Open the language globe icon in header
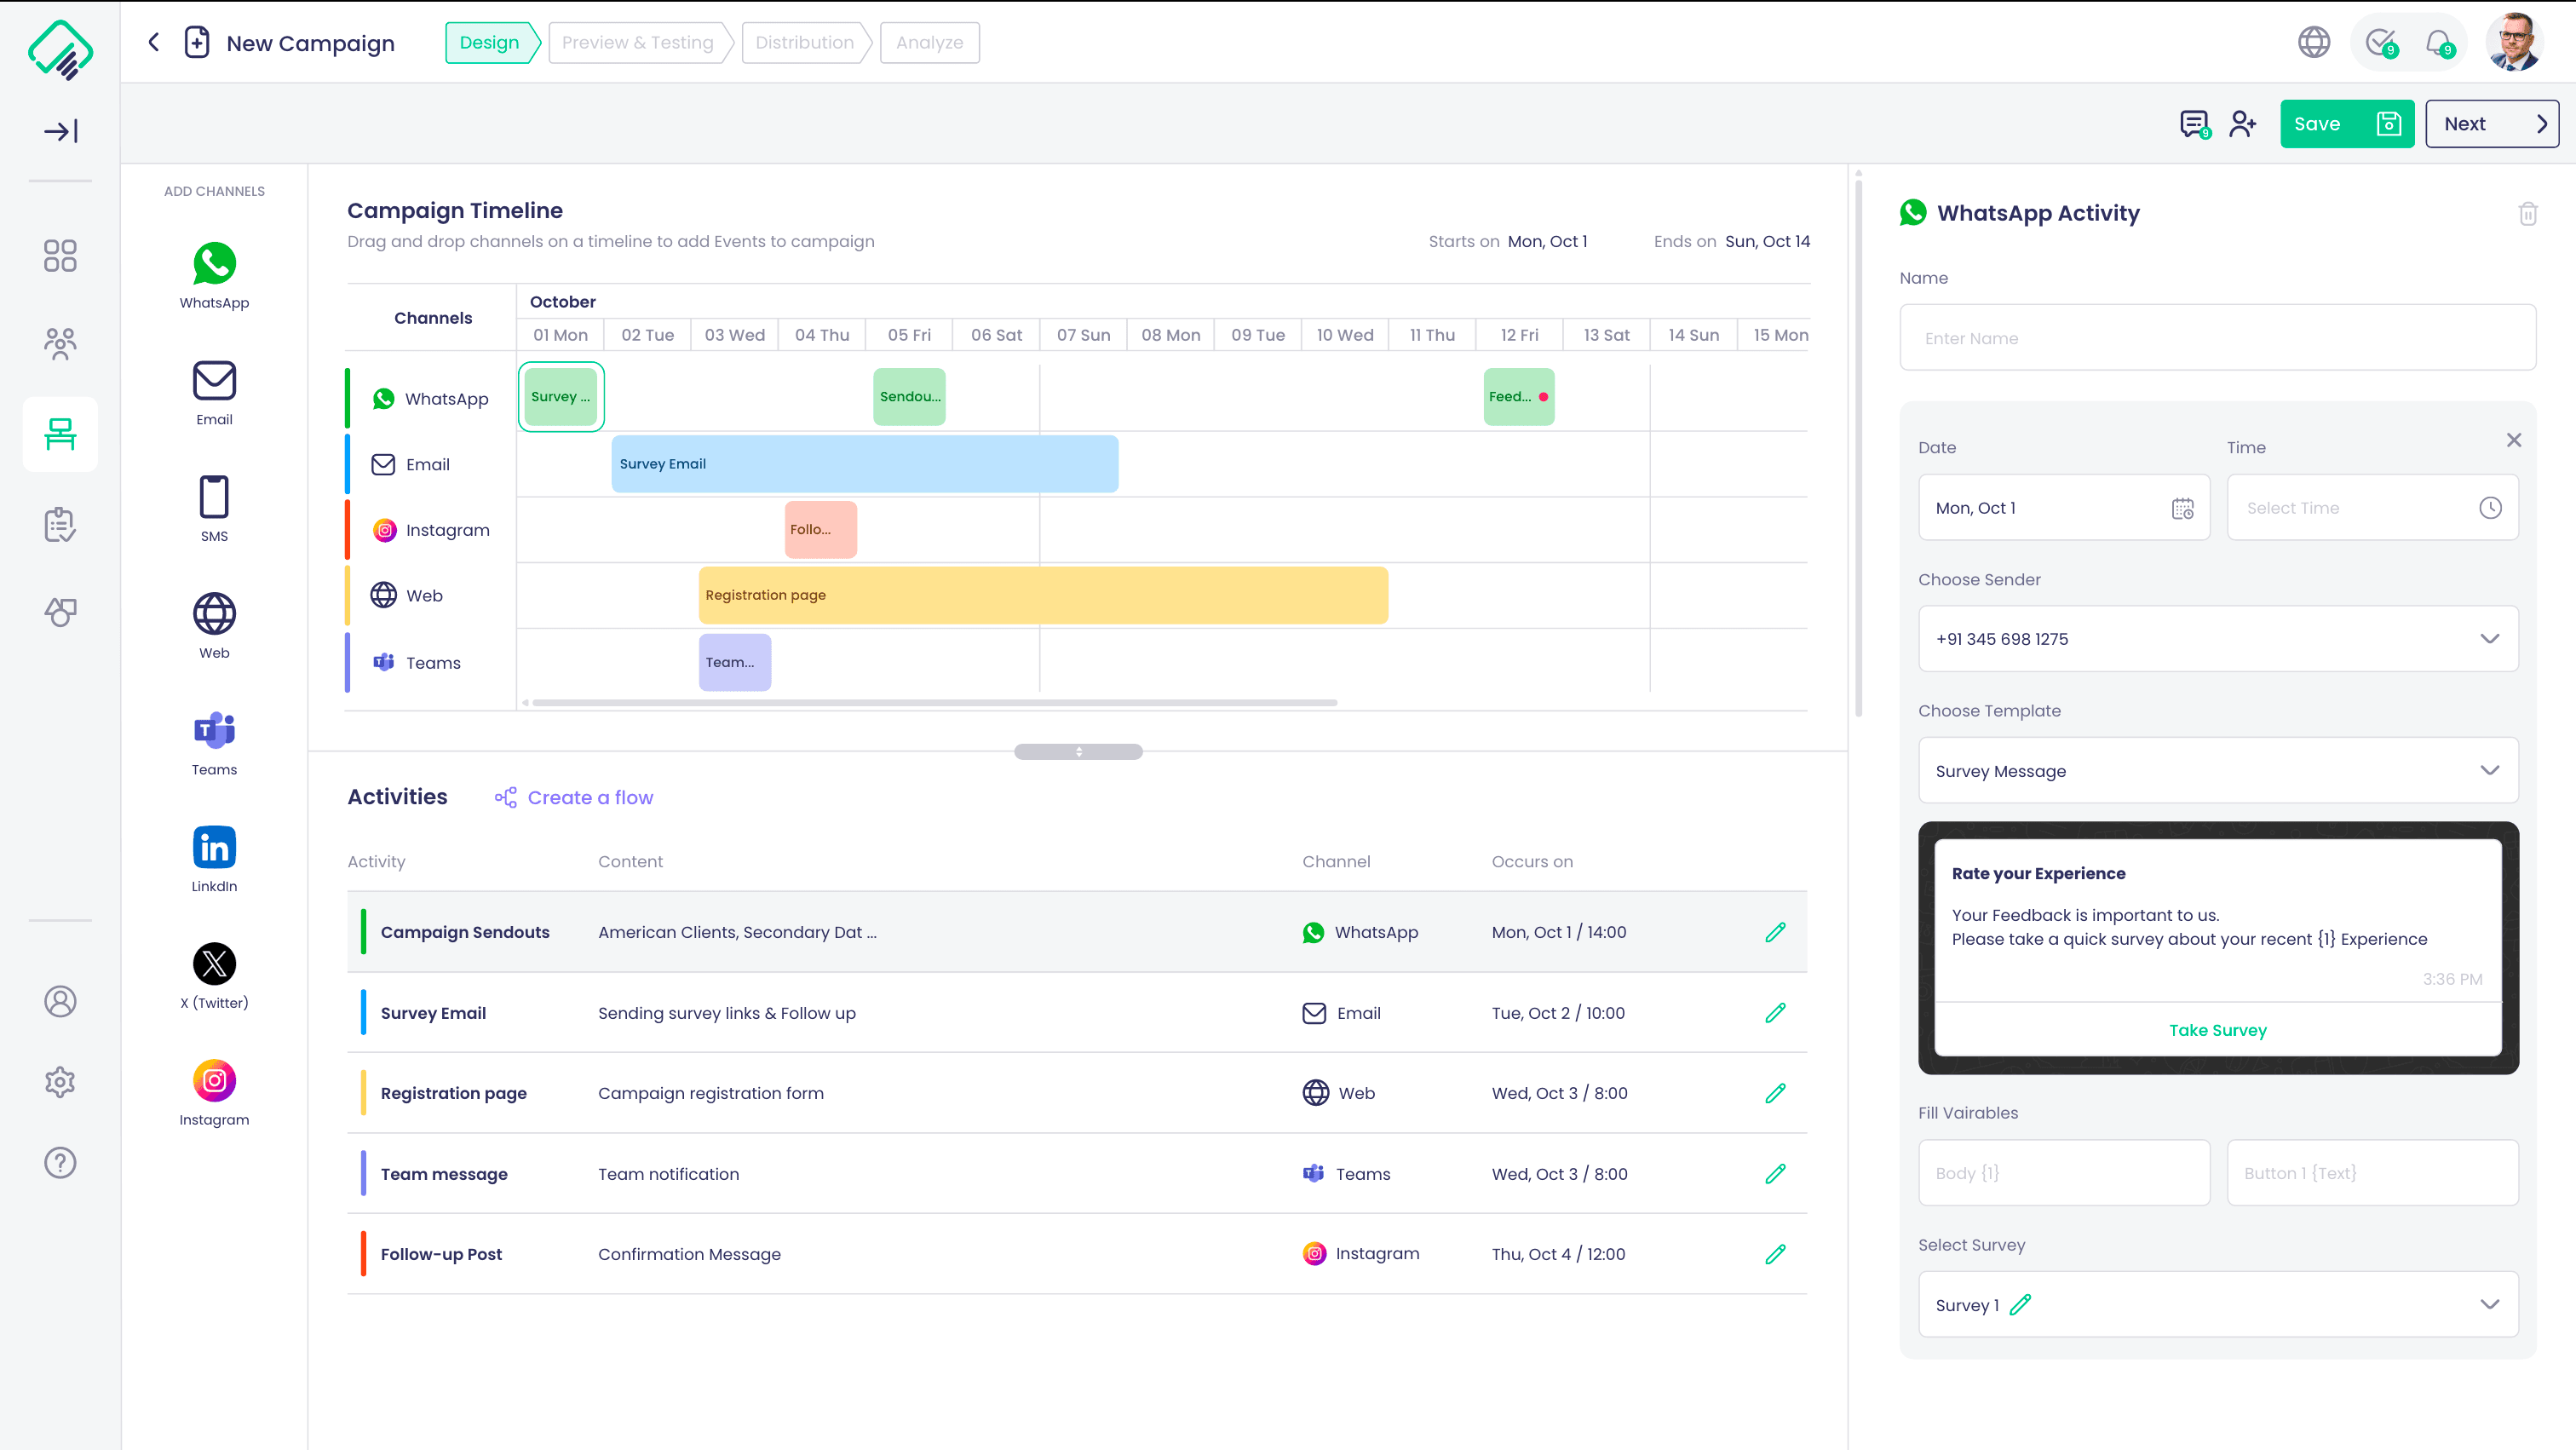The image size is (2576, 1450). 2313,43
